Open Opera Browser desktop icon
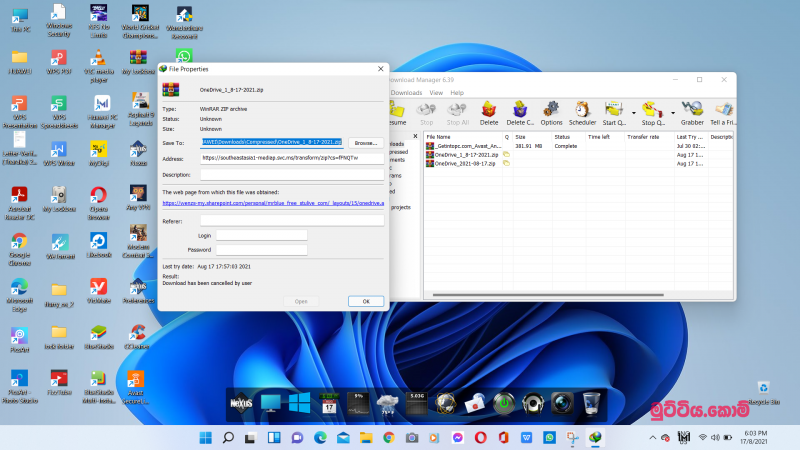The width and height of the screenshot is (800, 450). (98, 203)
